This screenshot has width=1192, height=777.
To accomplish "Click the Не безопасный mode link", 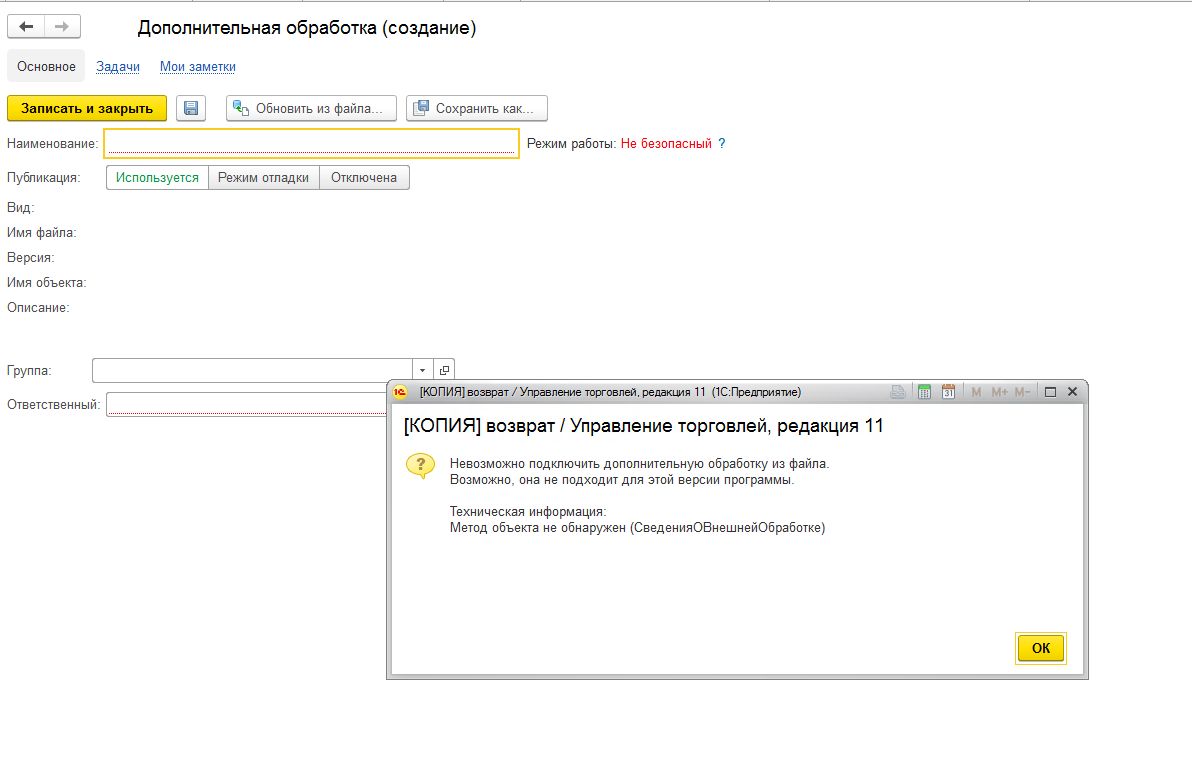I will coord(666,144).
